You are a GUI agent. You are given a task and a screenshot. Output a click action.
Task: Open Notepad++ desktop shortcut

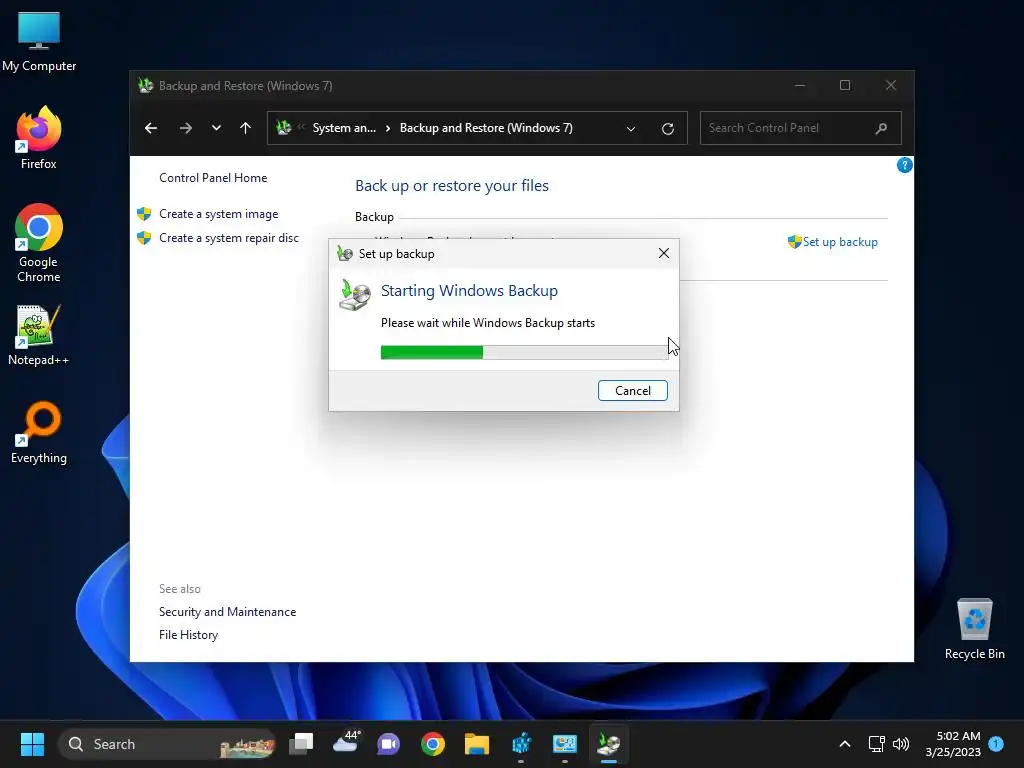tap(39, 334)
